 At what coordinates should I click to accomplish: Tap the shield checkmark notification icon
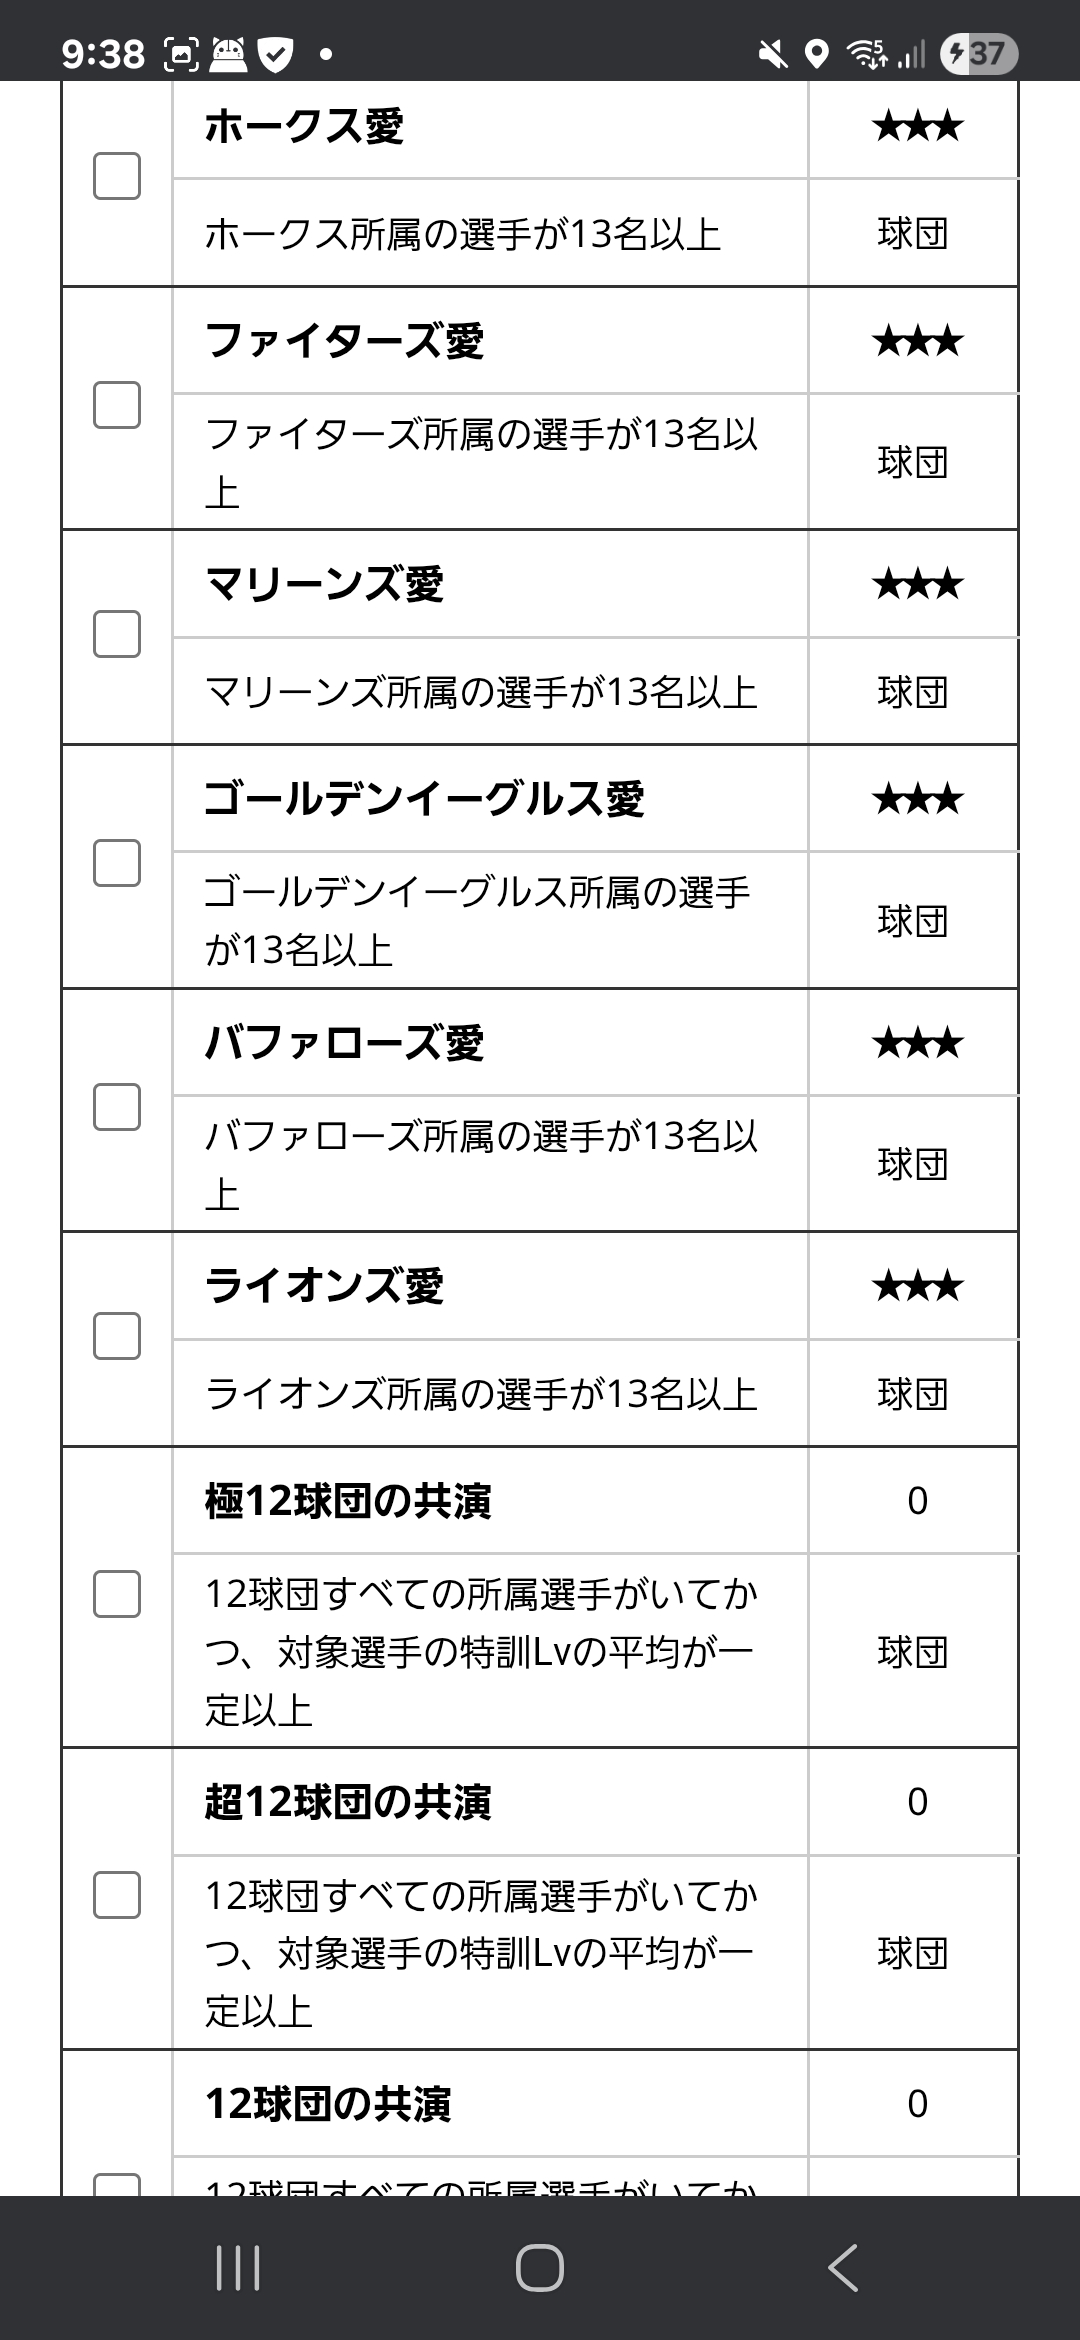click(276, 54)
